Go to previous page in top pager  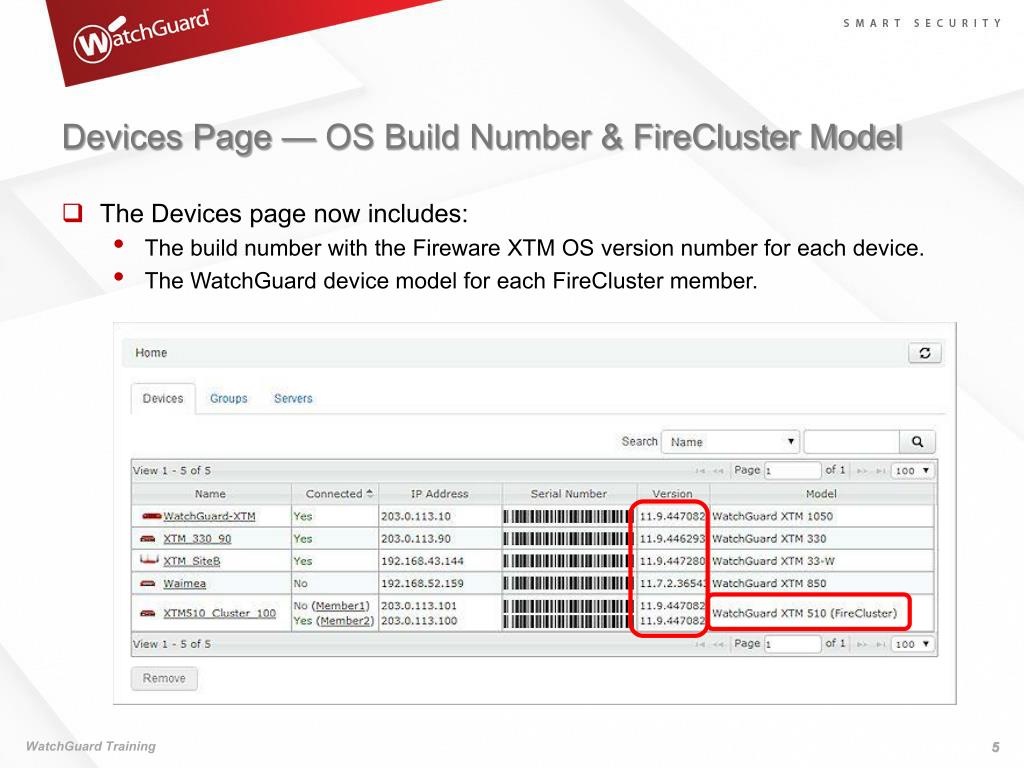tap(718, 471)
